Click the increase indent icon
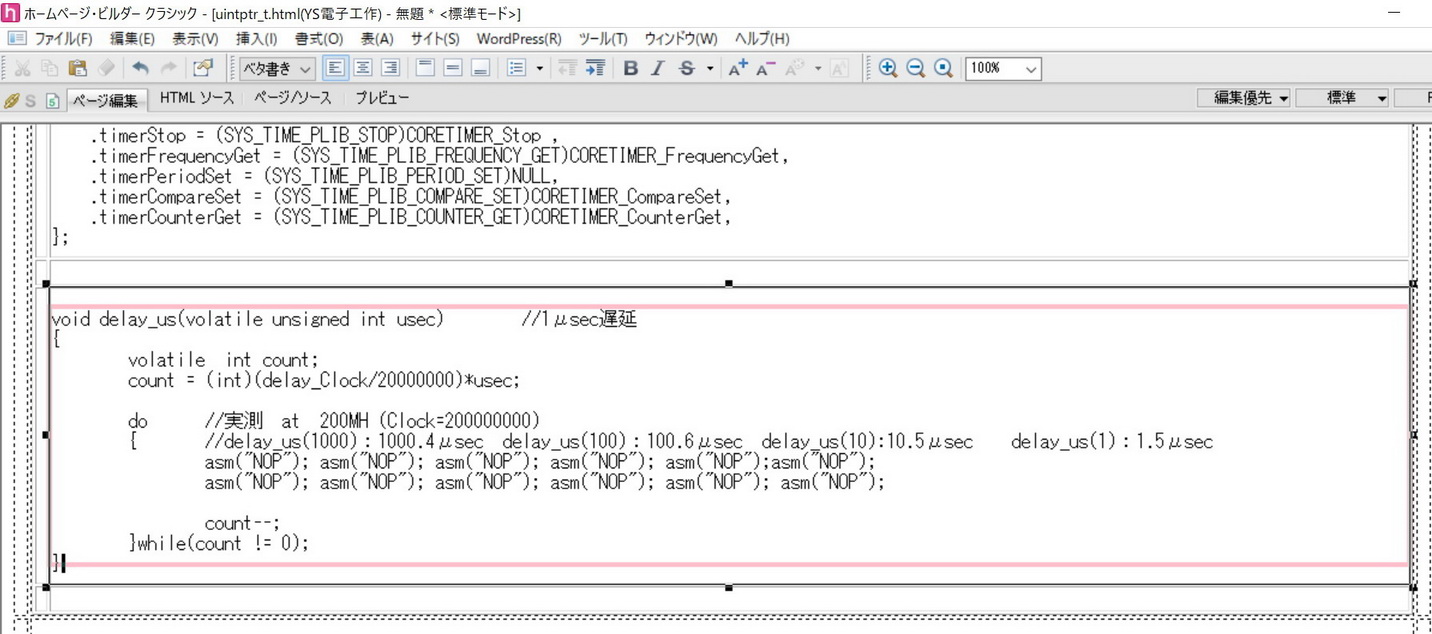The image size is (1432, 634). [x=595, y=68]
